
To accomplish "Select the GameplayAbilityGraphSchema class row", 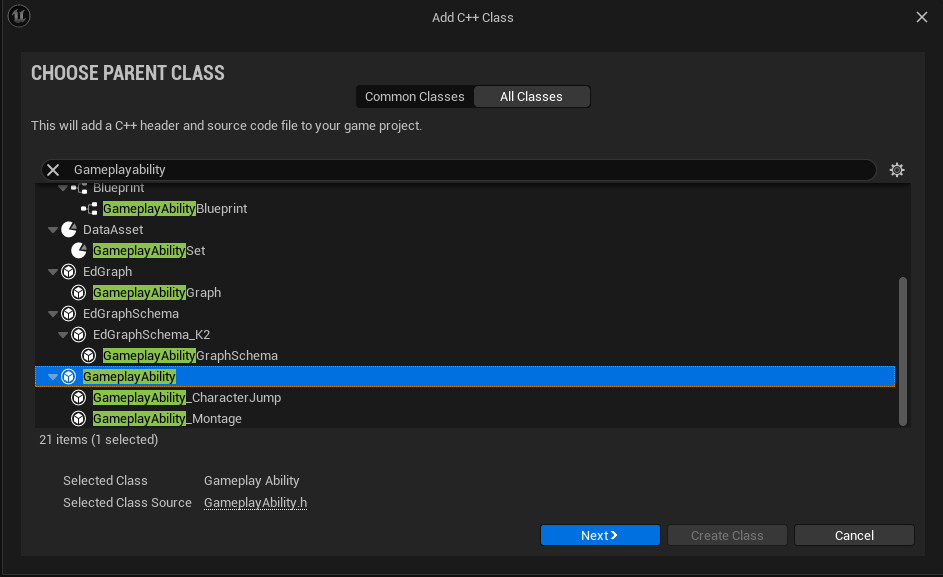I will click(x=465, y=356).
